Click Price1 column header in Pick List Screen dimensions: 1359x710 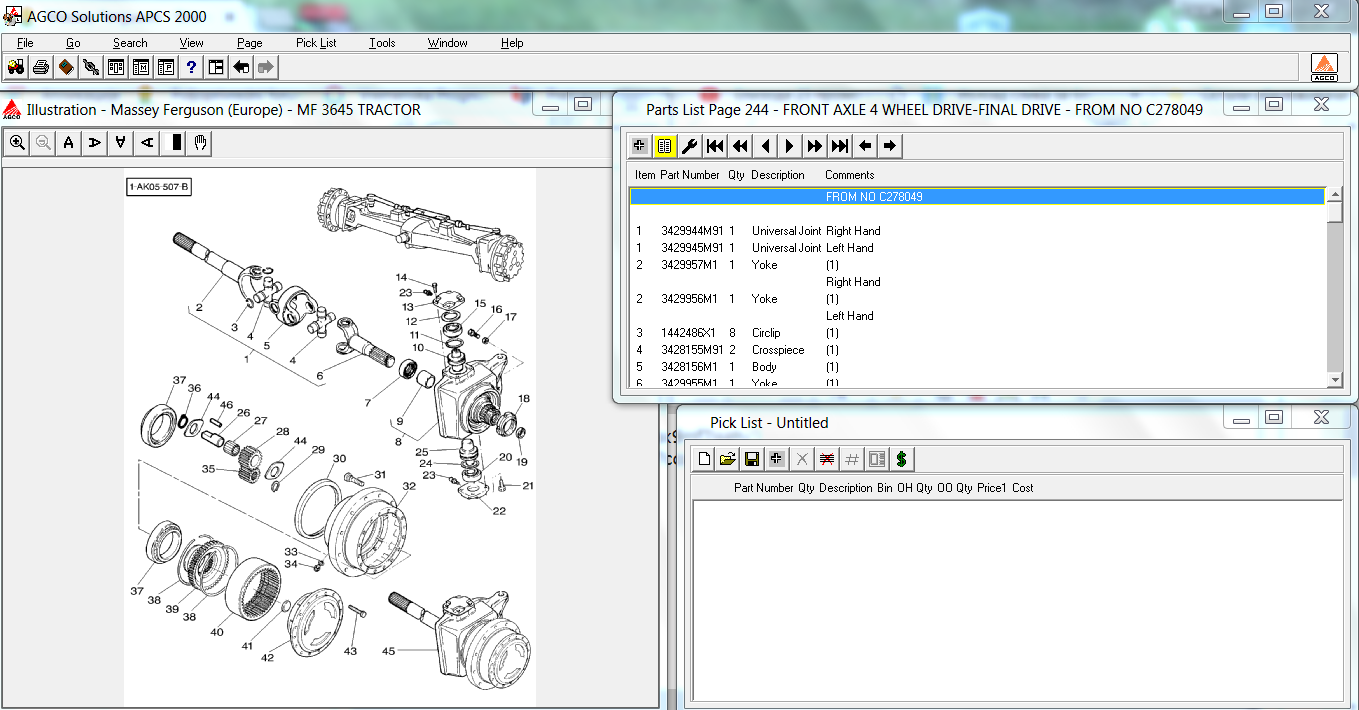992,488
